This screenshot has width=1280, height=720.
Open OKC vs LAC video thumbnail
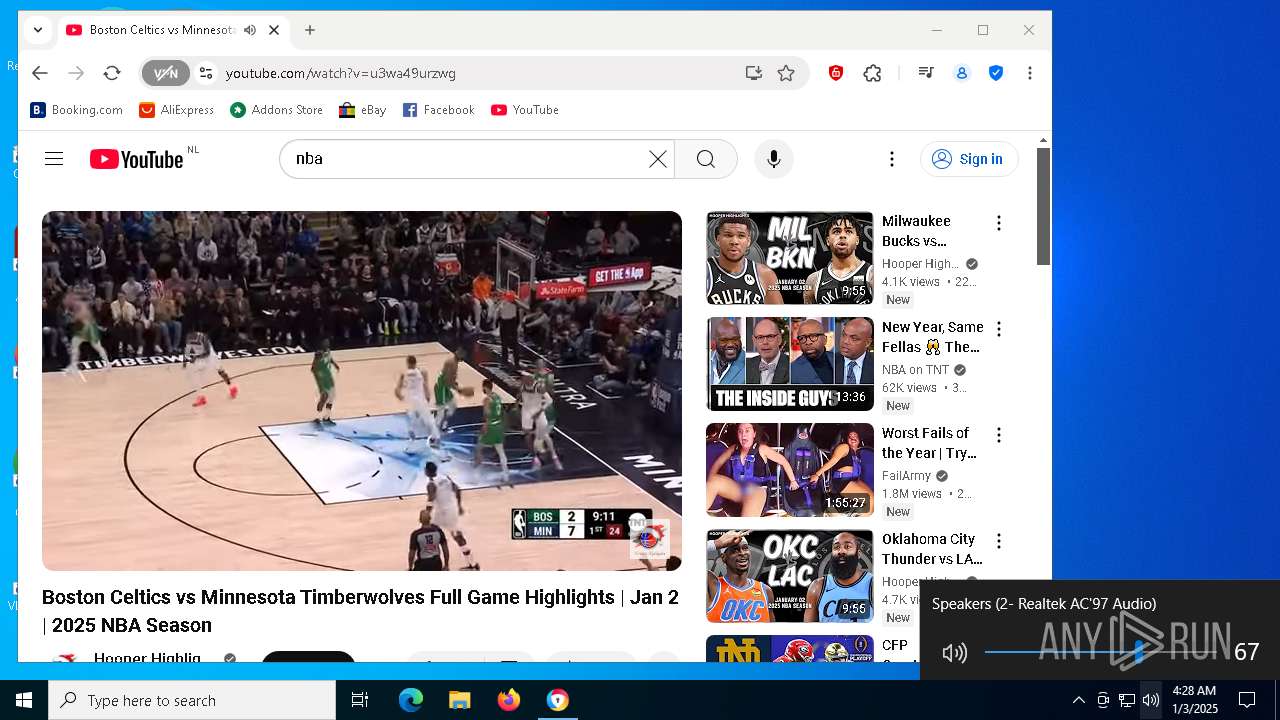790,576
